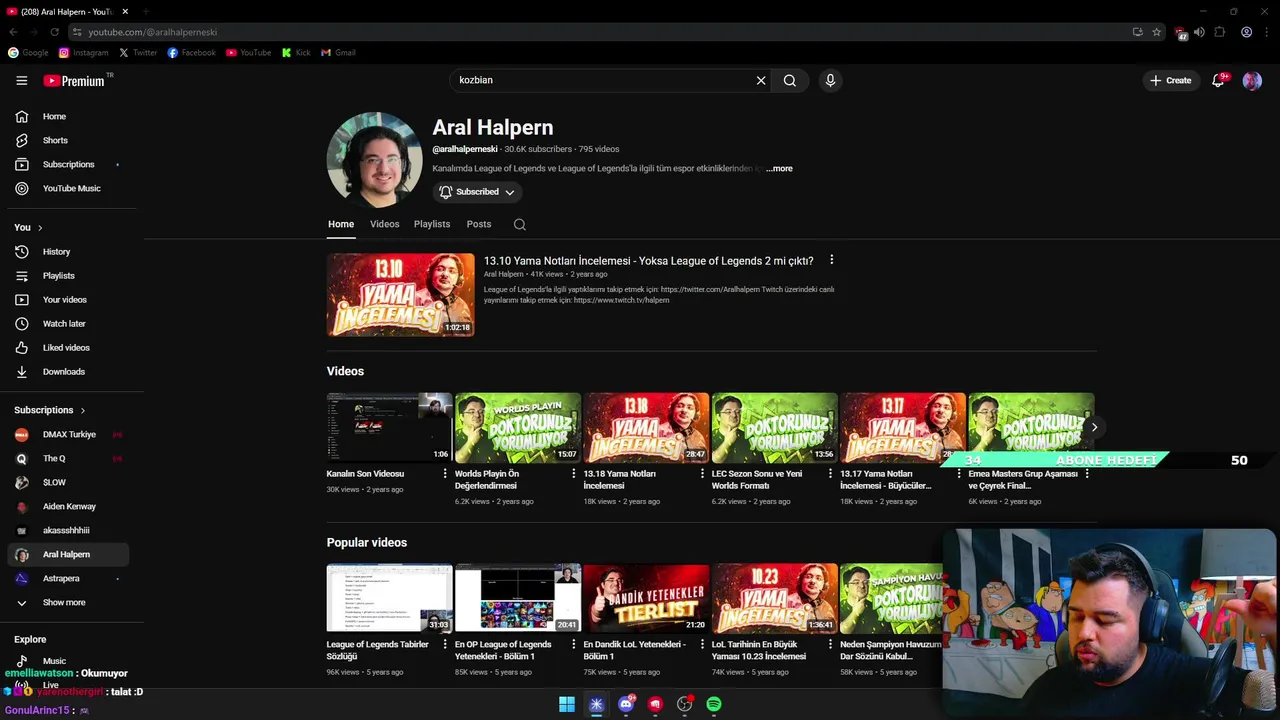Open Astrapera subscription channel
1280x720 pixels.
click(x=68, y=579)
